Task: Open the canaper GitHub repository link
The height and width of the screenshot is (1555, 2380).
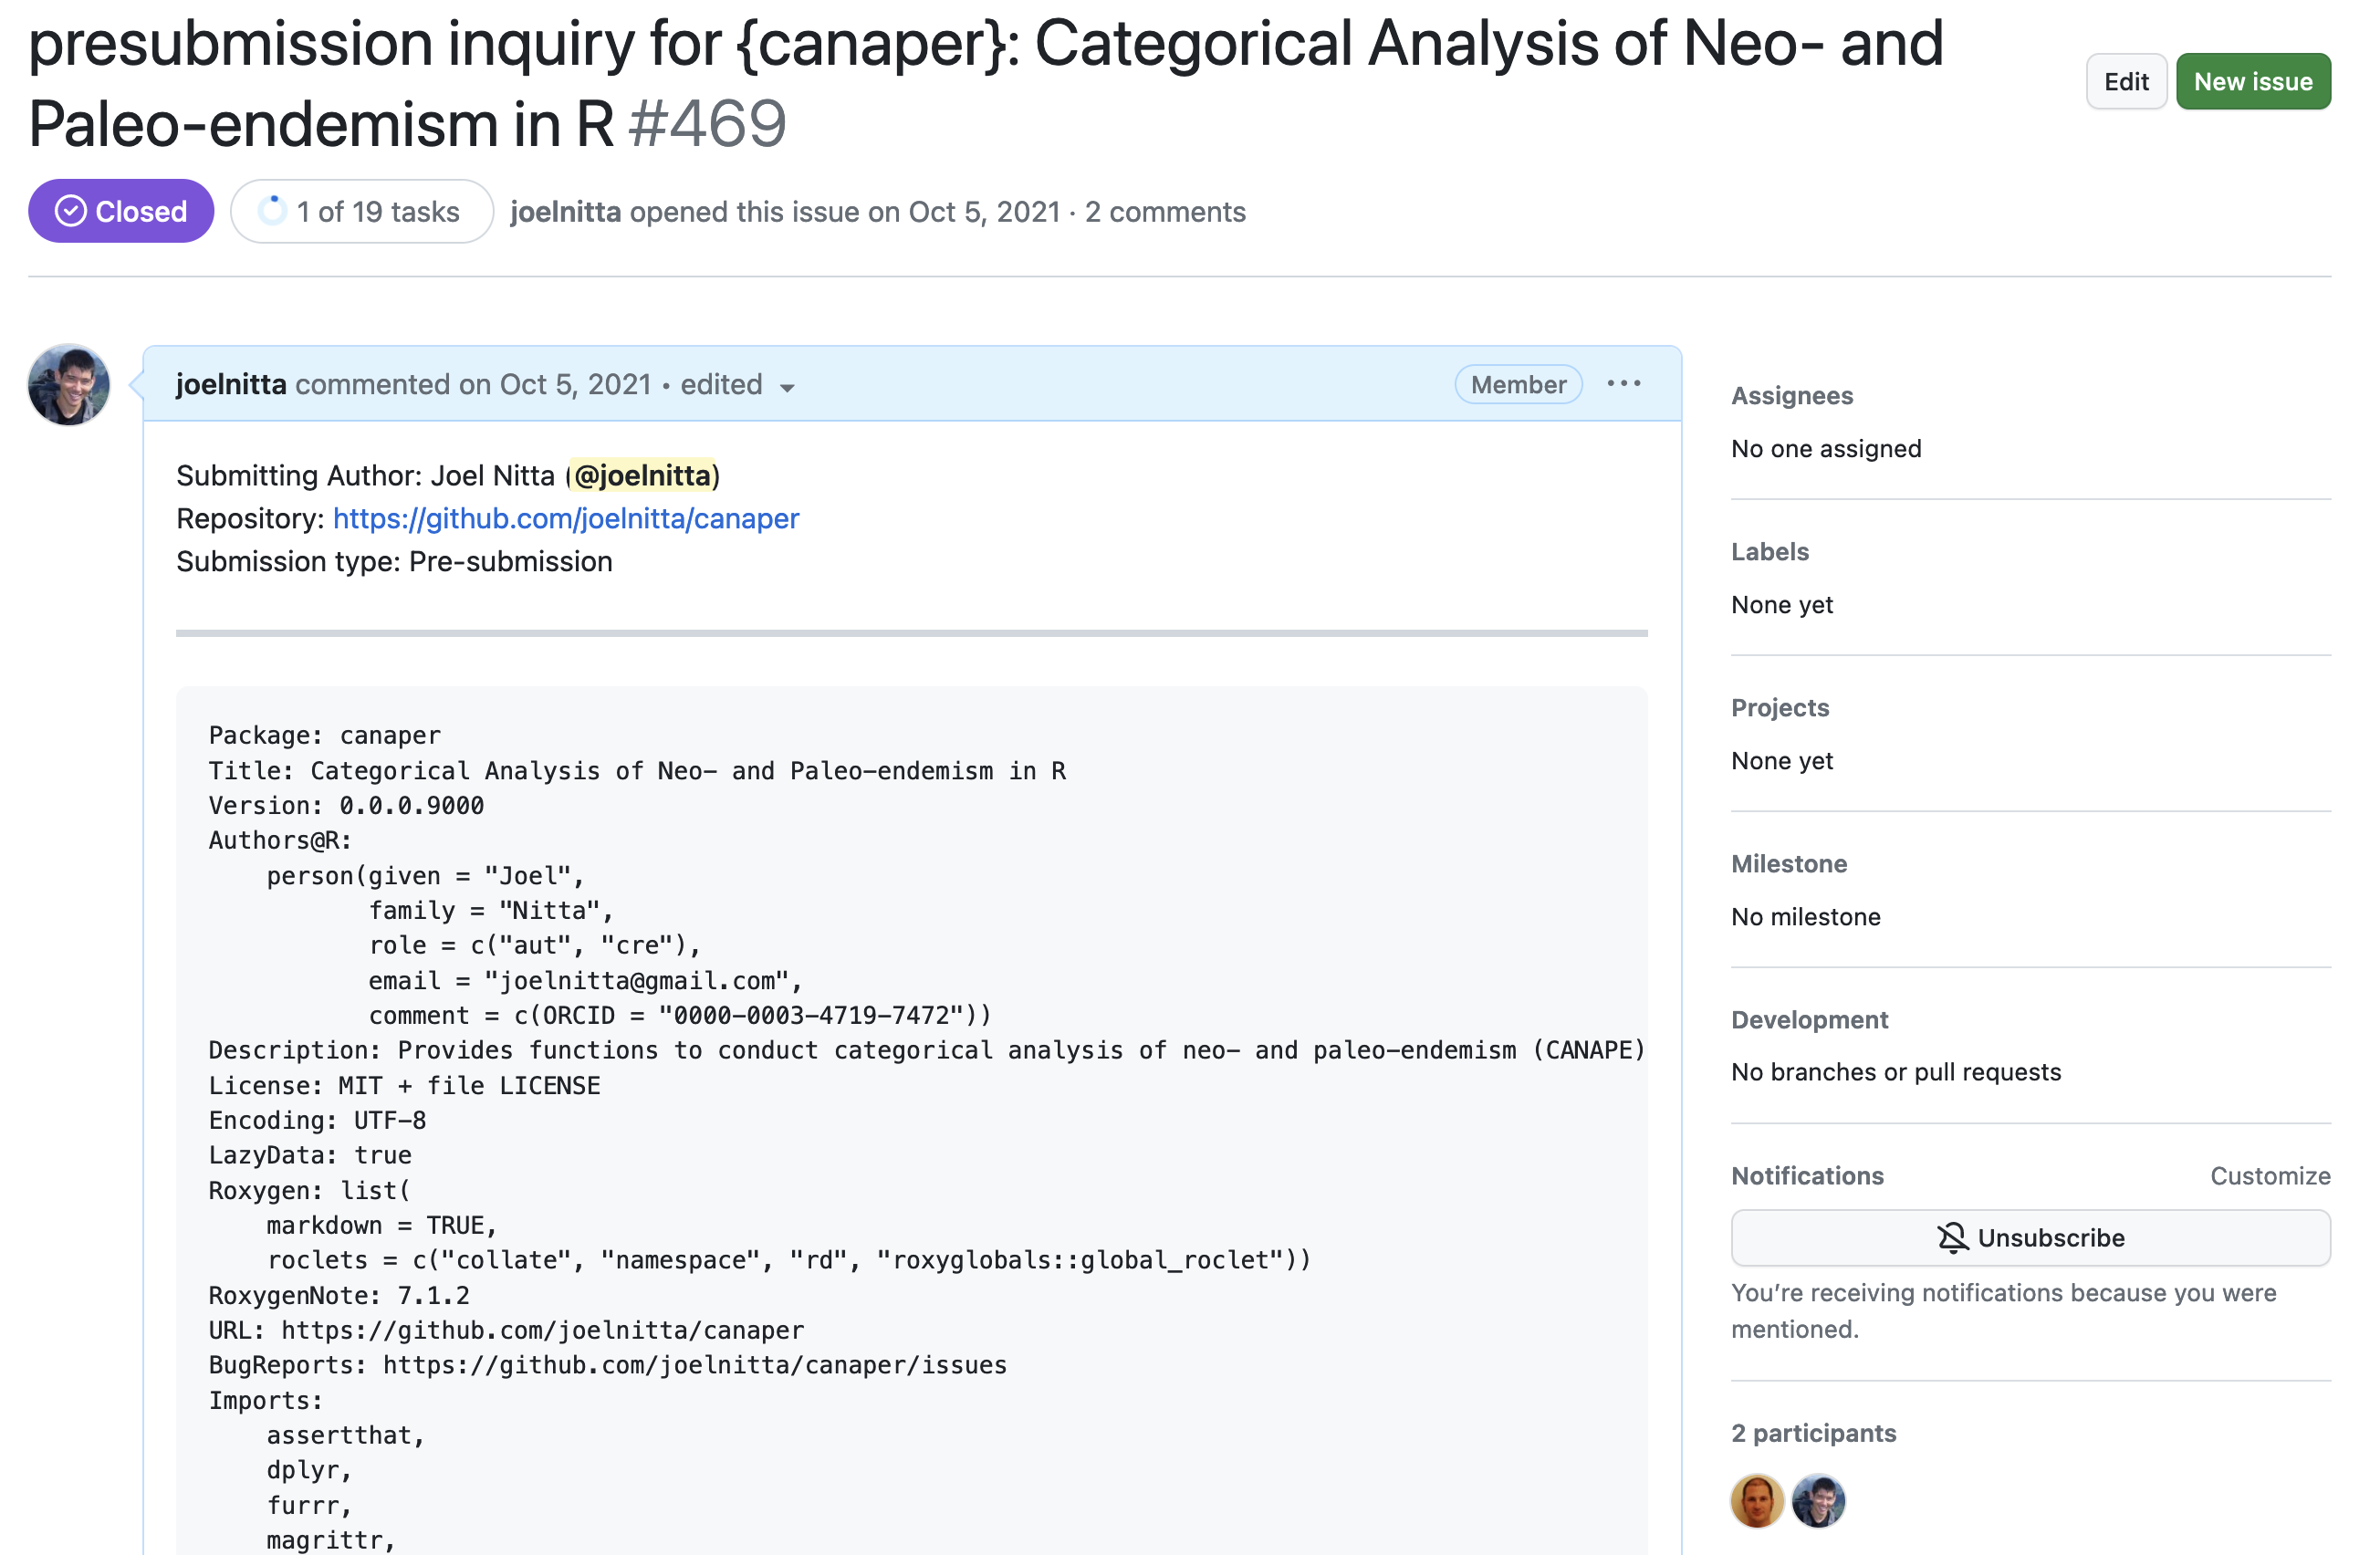Action: coord(565,519)
